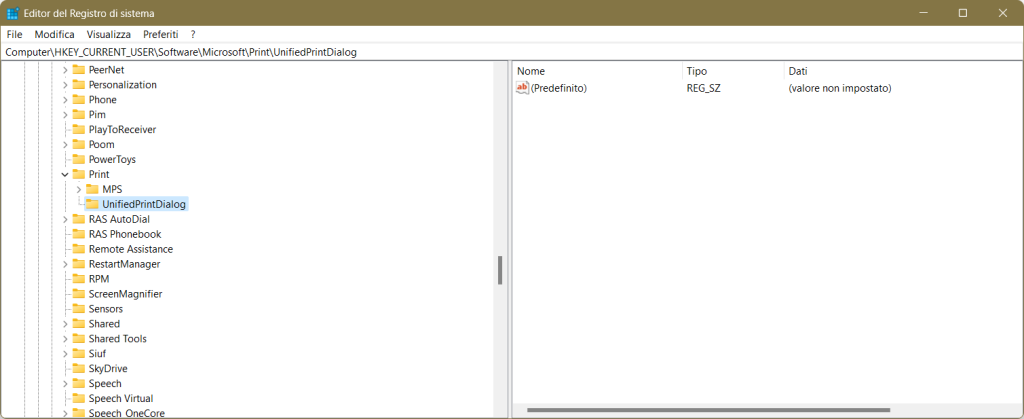
Task: Expand the Poom key chevron
Action: [65, 144]
